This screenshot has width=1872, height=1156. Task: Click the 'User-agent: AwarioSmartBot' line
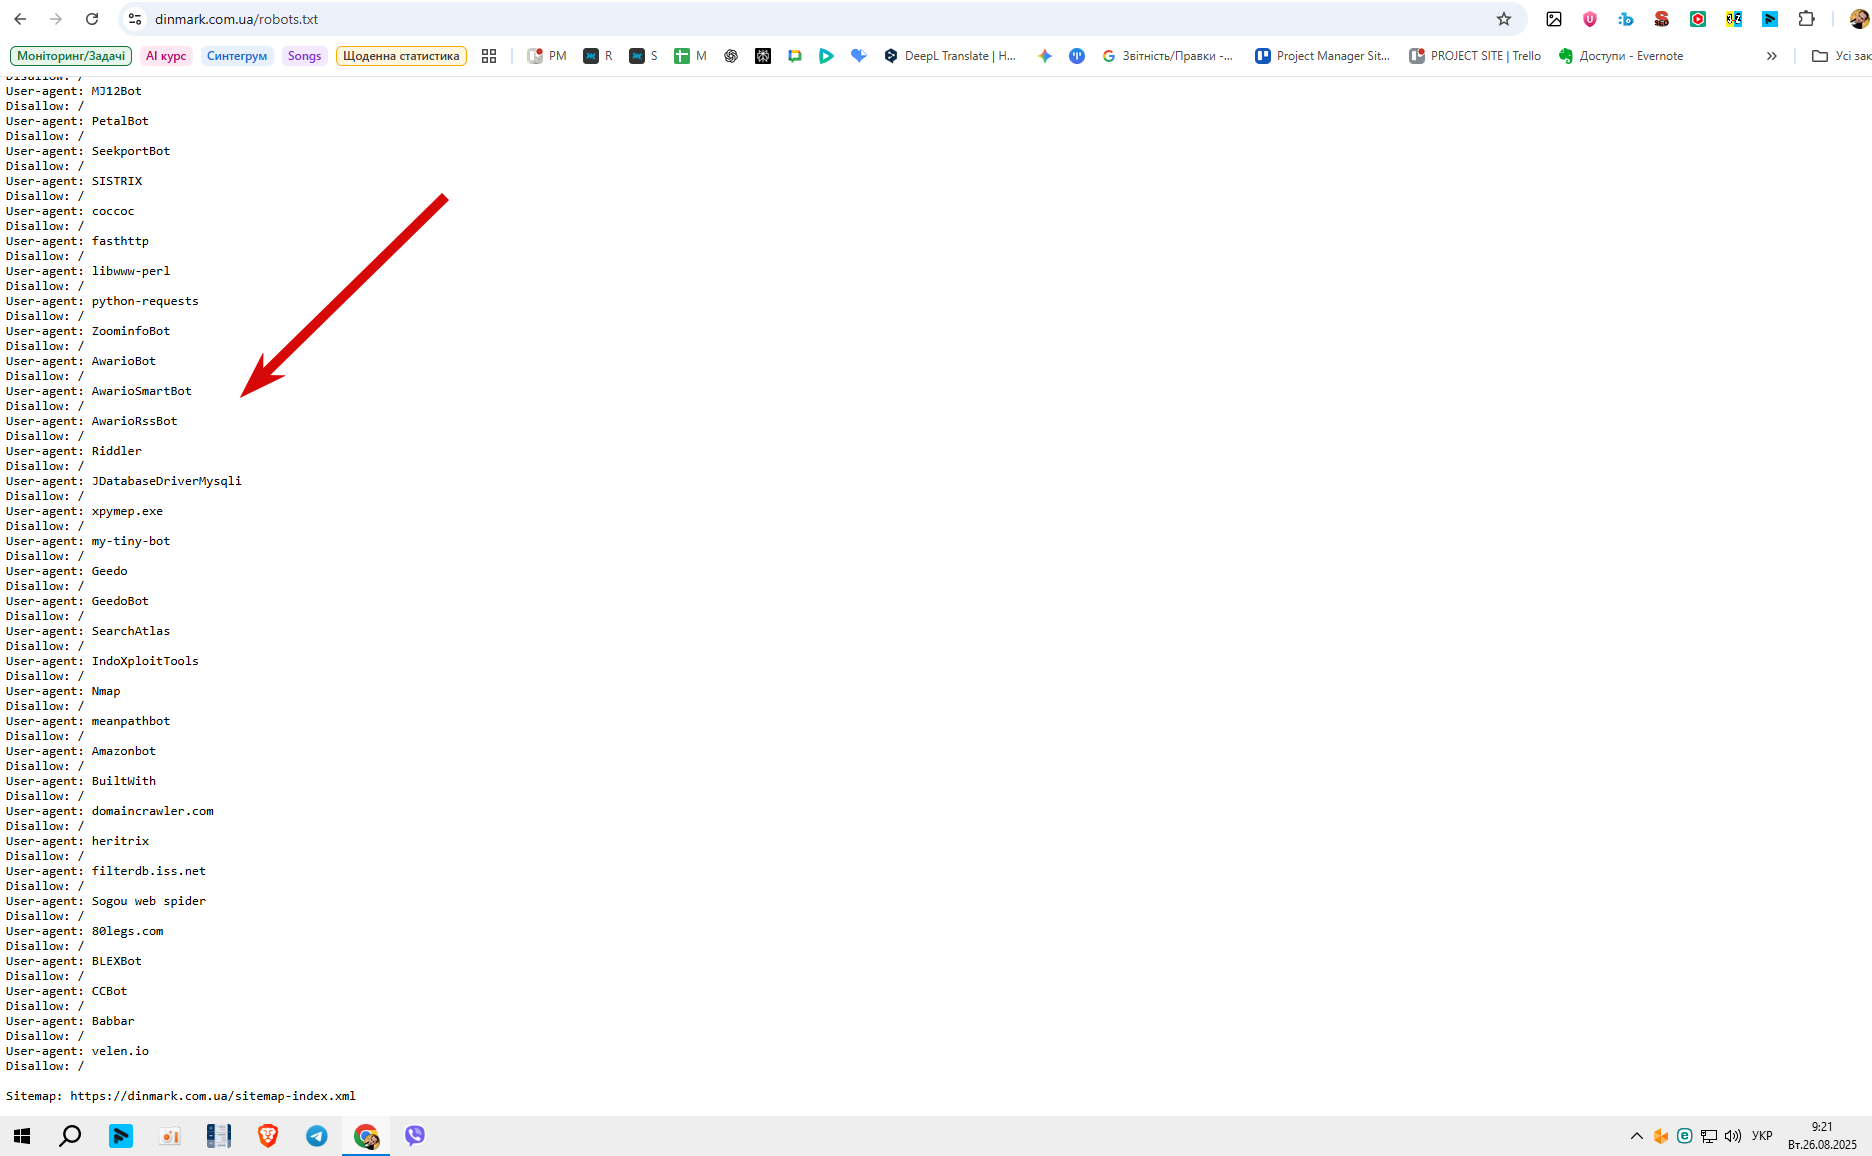[99, 391]
